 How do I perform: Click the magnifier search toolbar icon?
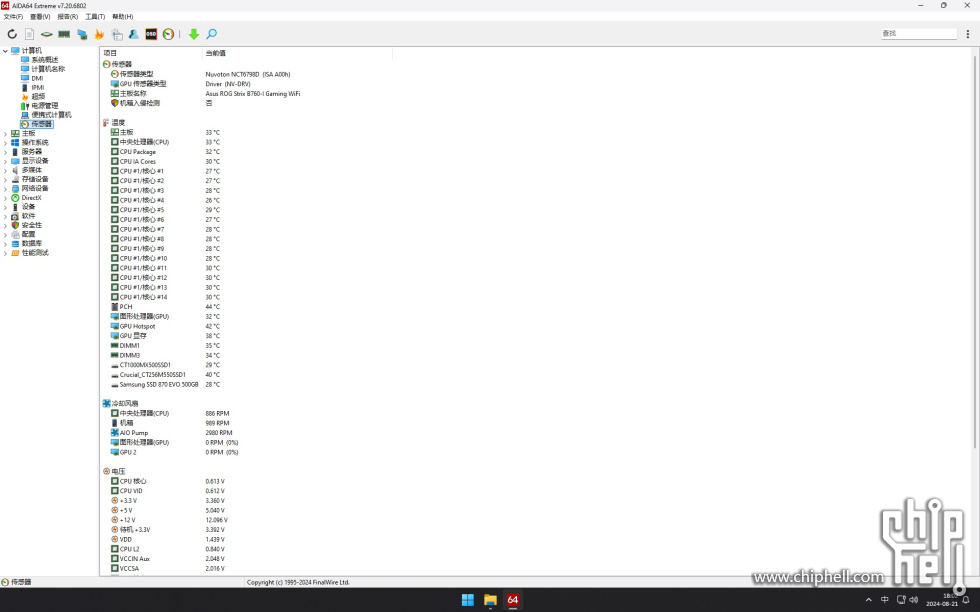click(x=212, y=34)
